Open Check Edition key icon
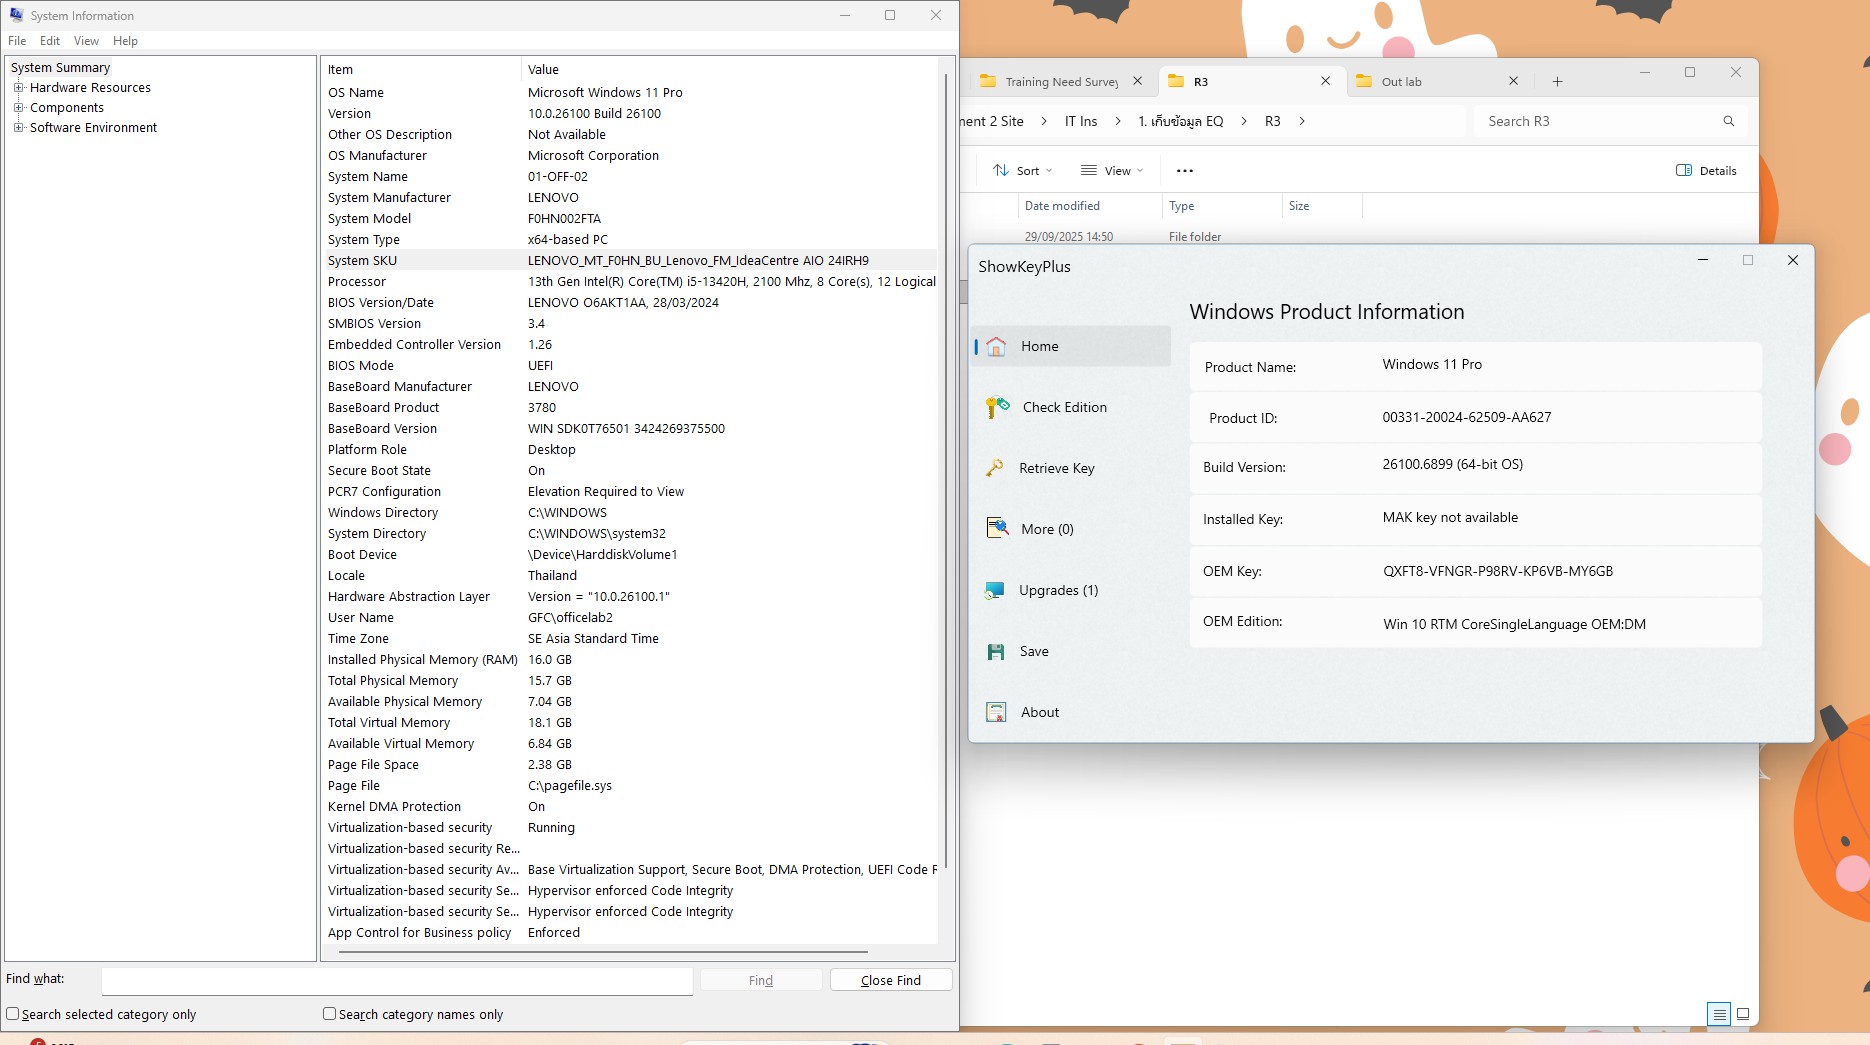 click(x=997, y=407)
